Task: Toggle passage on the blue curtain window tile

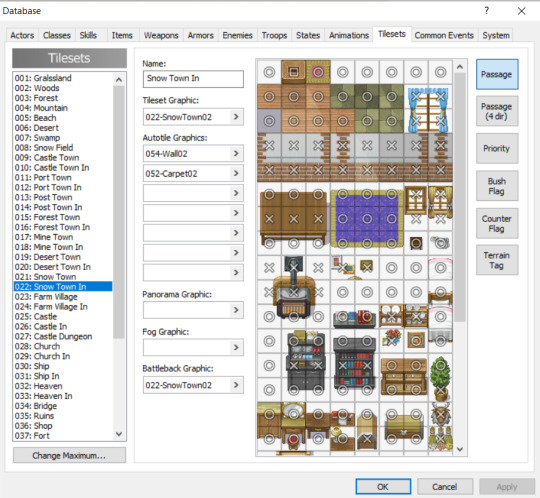Action: click(x=428, y=109)
